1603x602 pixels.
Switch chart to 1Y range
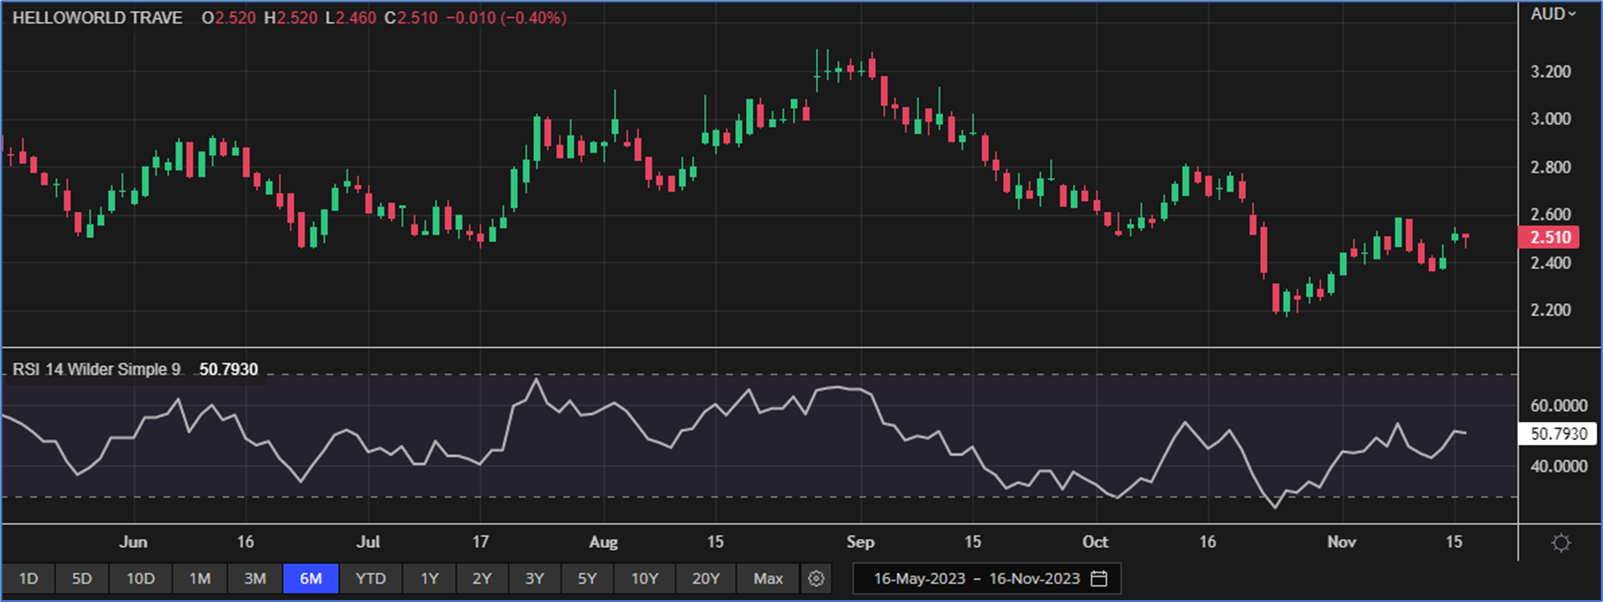pyautogui.click(x=429, y=579)
